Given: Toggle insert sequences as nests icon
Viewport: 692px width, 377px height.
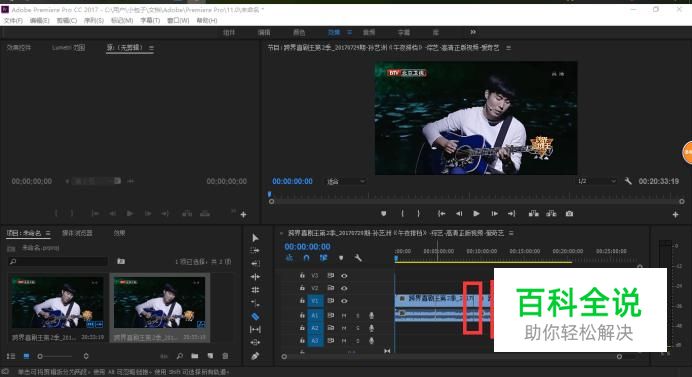Looking at the screenshot, I should point(290,258).
